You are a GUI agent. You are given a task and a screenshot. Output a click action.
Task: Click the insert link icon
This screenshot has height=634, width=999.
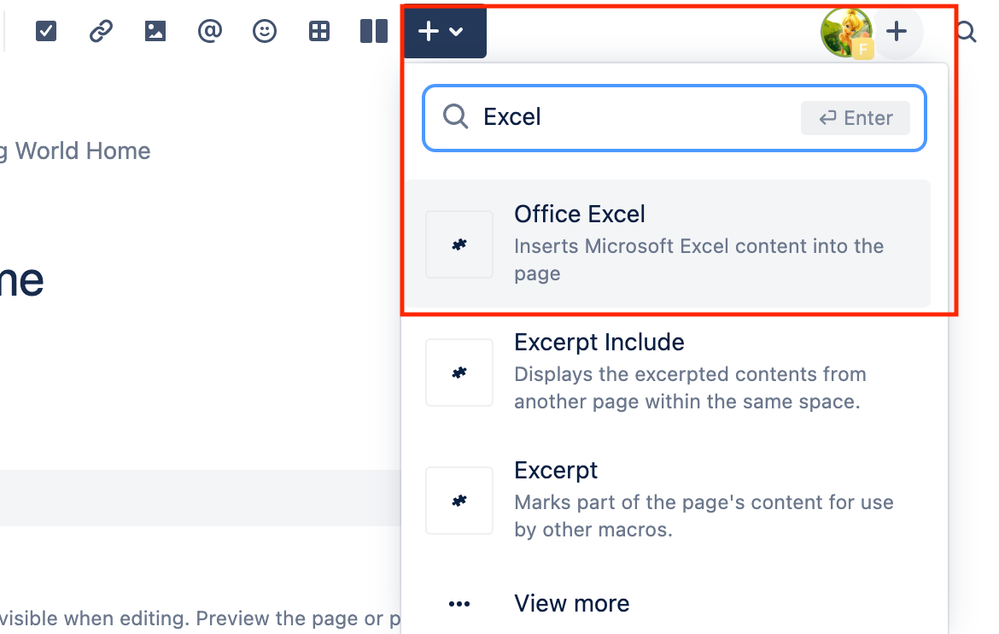(101, 31)
